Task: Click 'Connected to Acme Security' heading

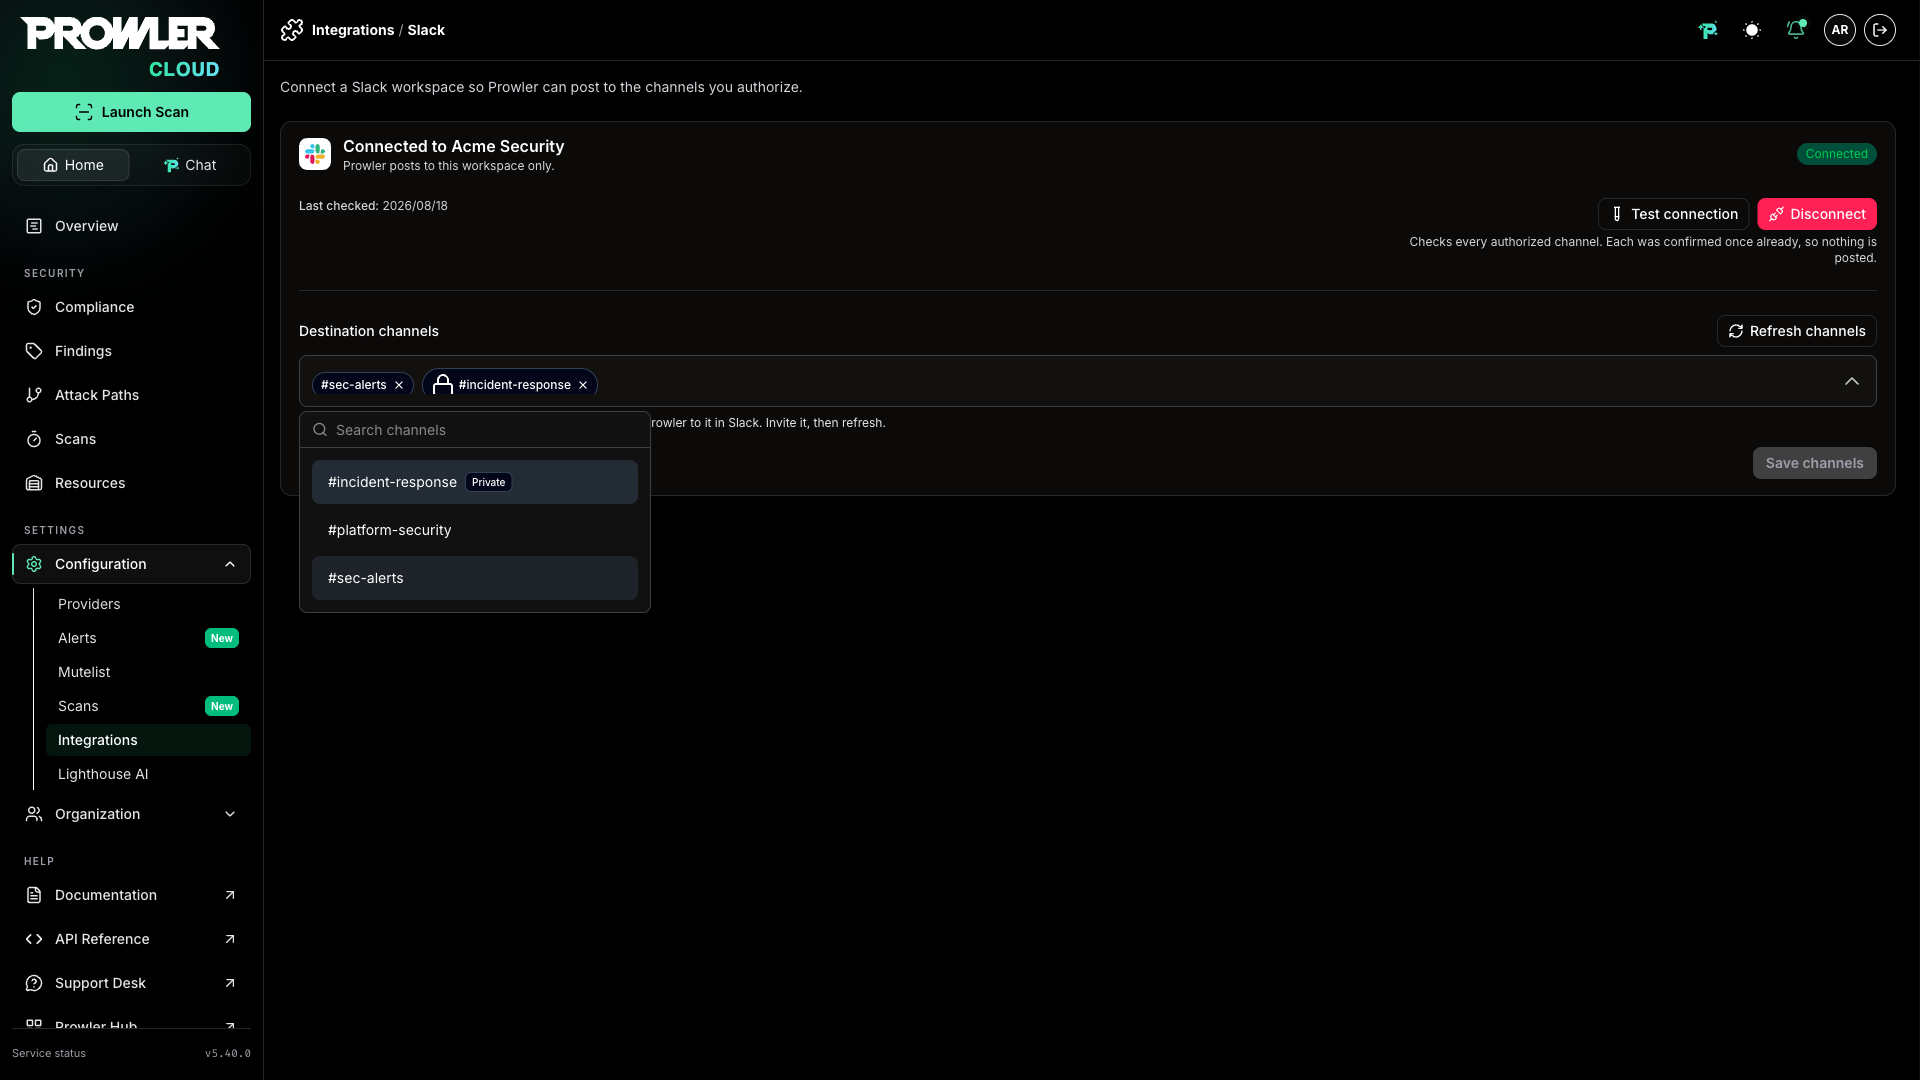Action: 453,146
